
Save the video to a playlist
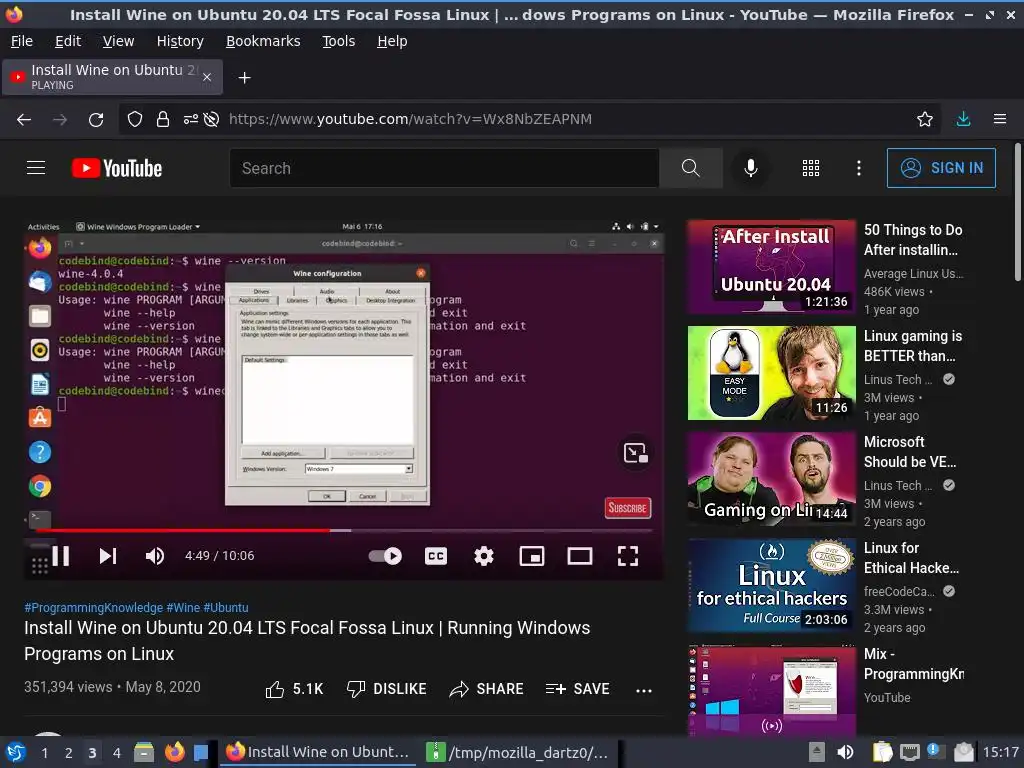coord(577,689)
